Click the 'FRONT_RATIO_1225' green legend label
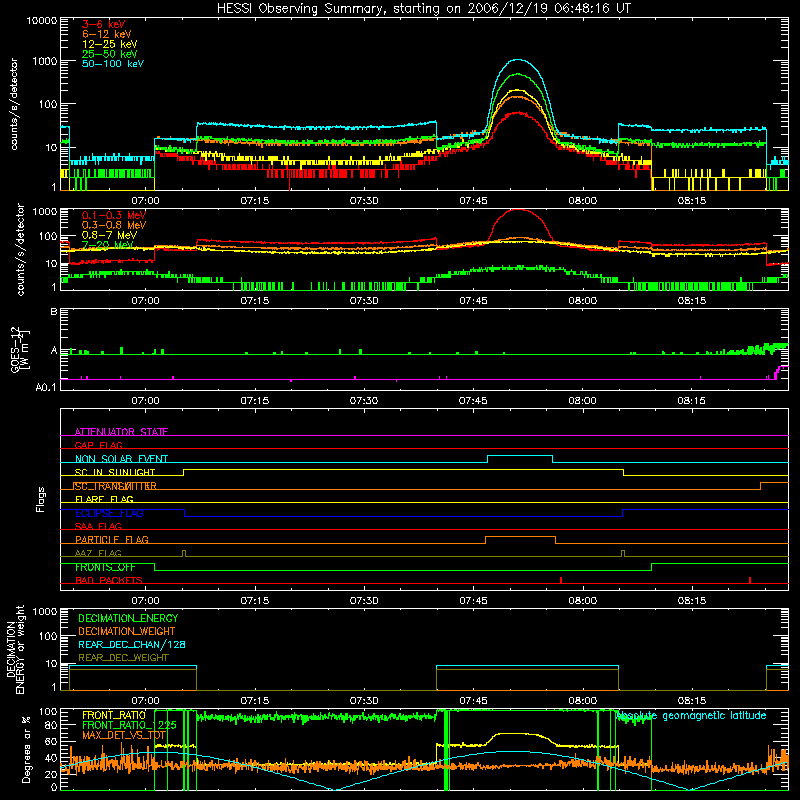This screenshot has height=800, width=800. coord(129,725)
